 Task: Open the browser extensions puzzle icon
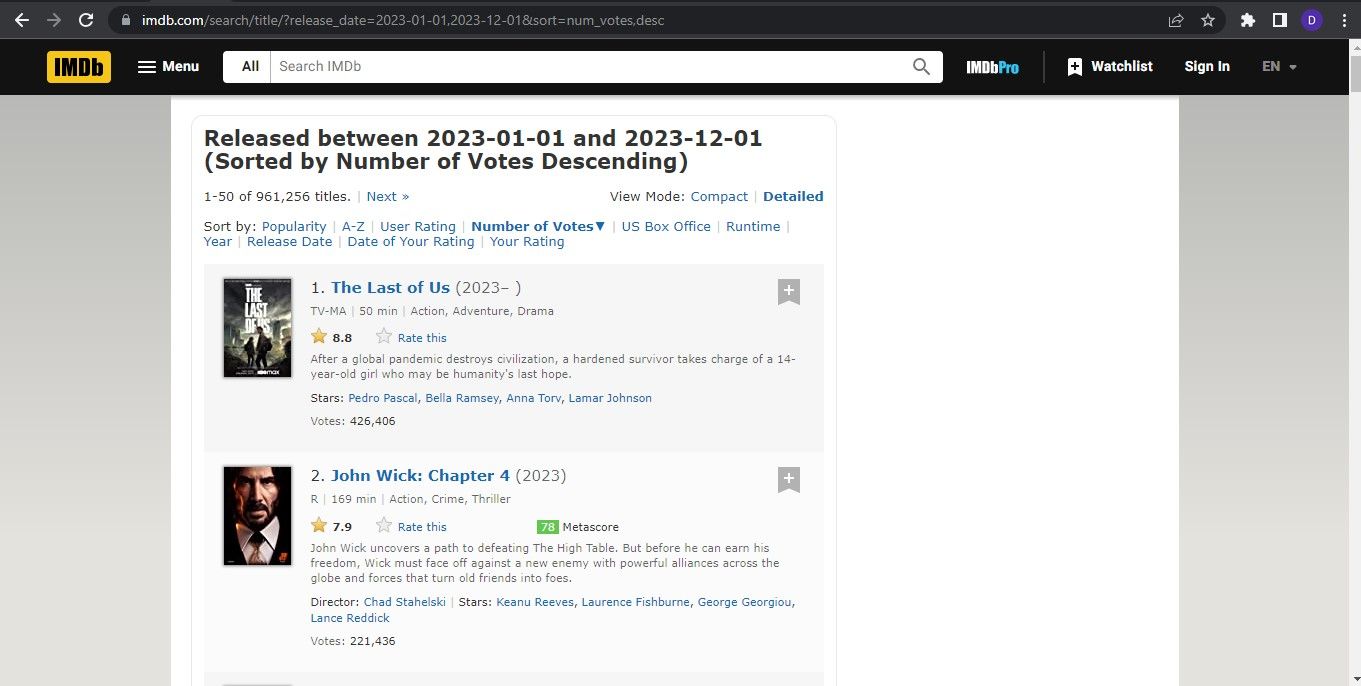1248,19
